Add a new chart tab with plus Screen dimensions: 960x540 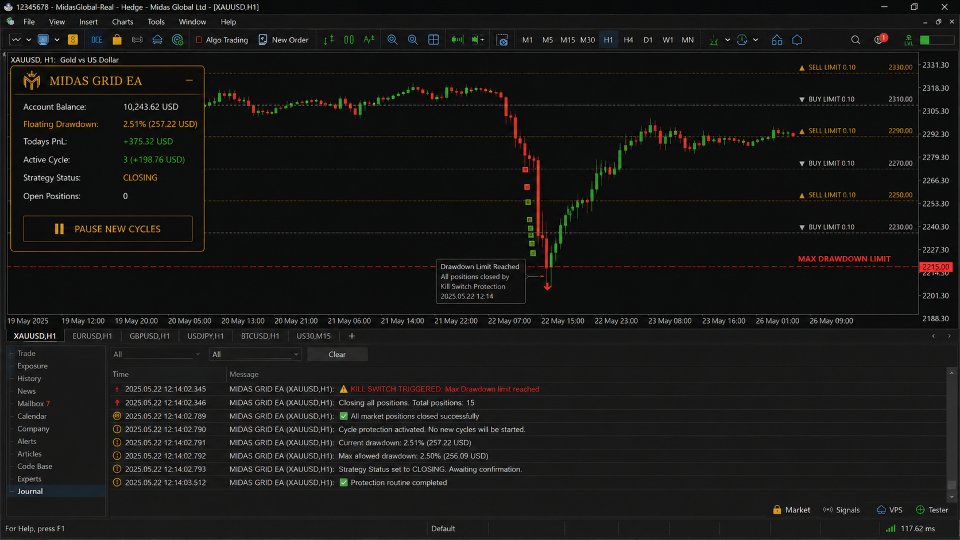[x=351, y=336]
